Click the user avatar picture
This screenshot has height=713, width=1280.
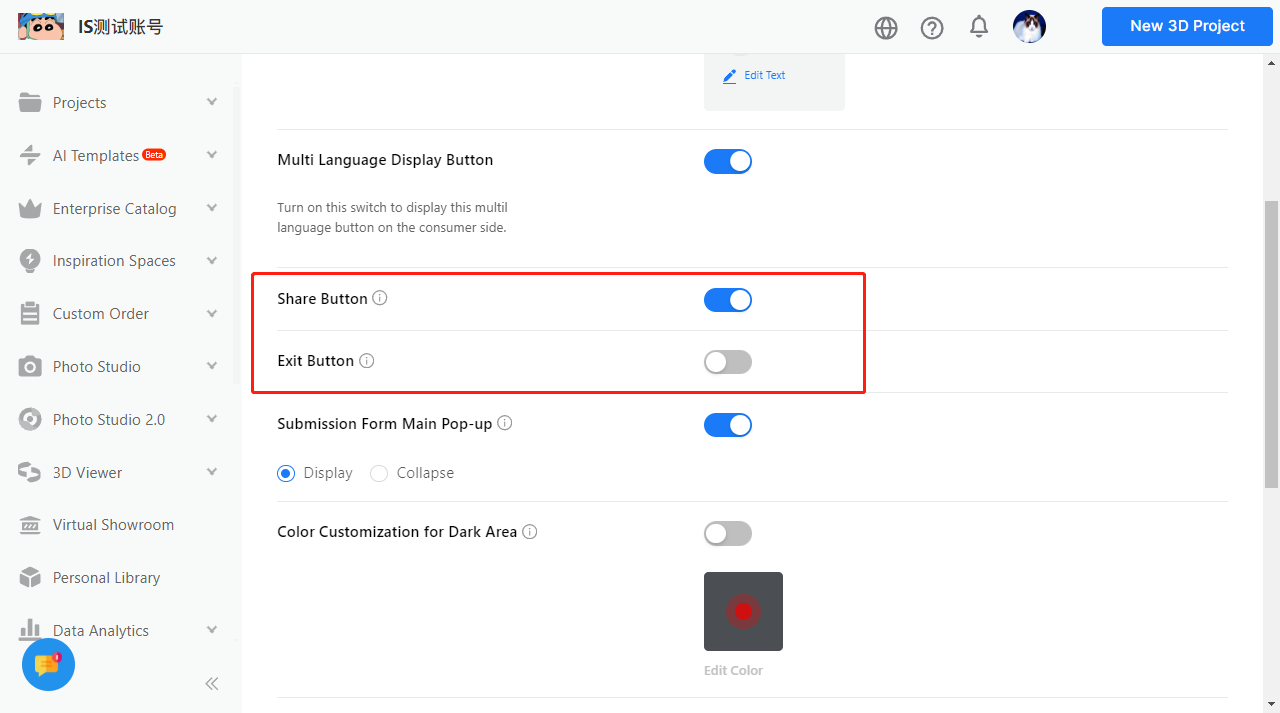pyautogui.click(x=1029, y=27)
